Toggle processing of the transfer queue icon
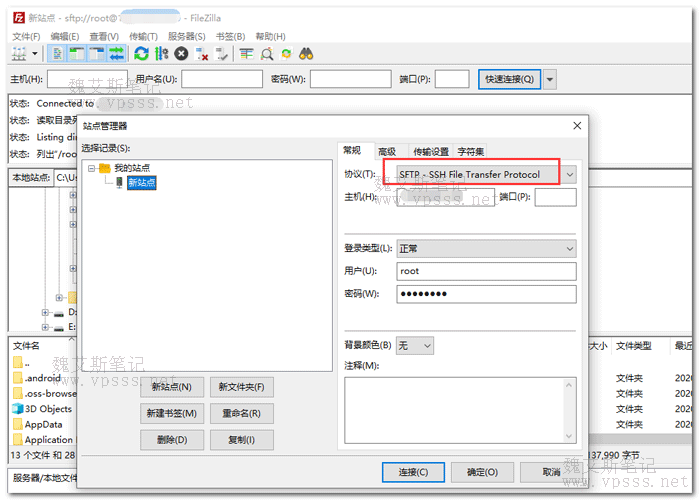The width and height of the screenshot is (700, 501). point(161,54)
